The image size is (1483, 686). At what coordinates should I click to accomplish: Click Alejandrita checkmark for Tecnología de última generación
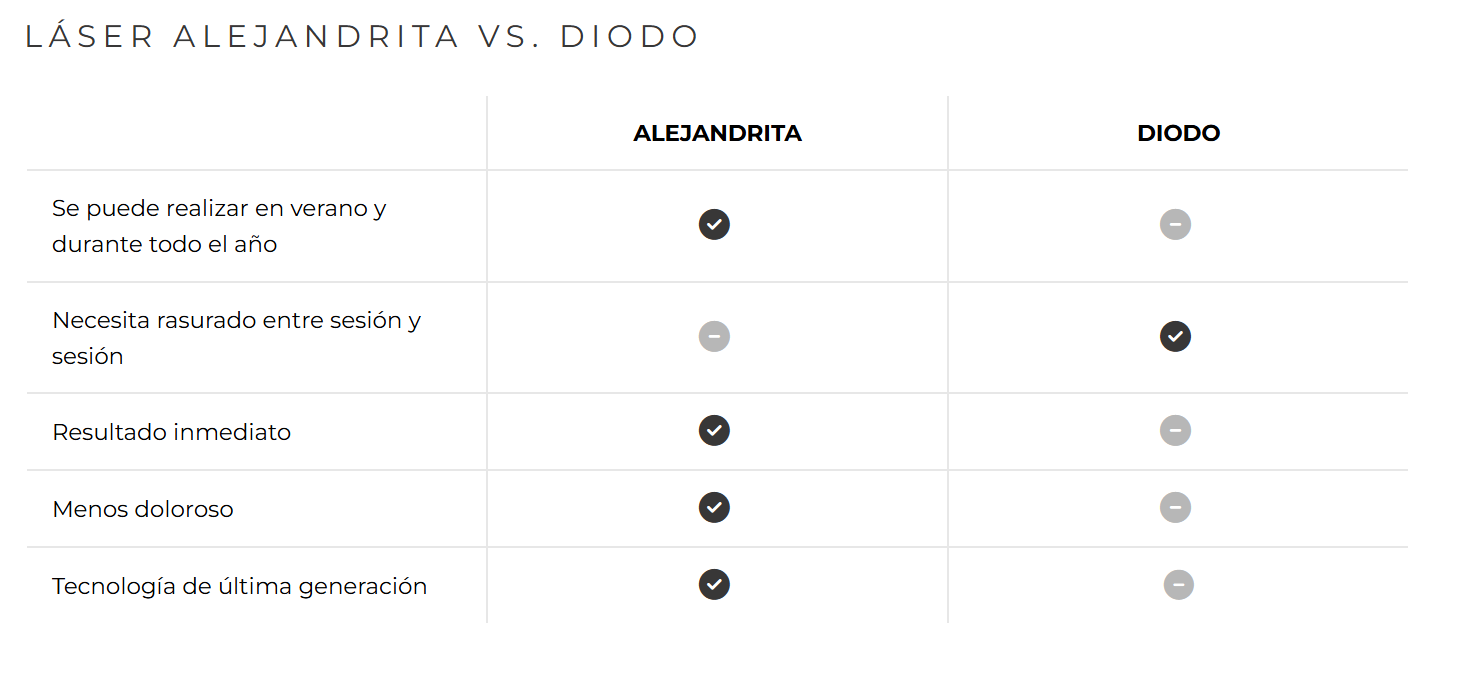point(714,585)
